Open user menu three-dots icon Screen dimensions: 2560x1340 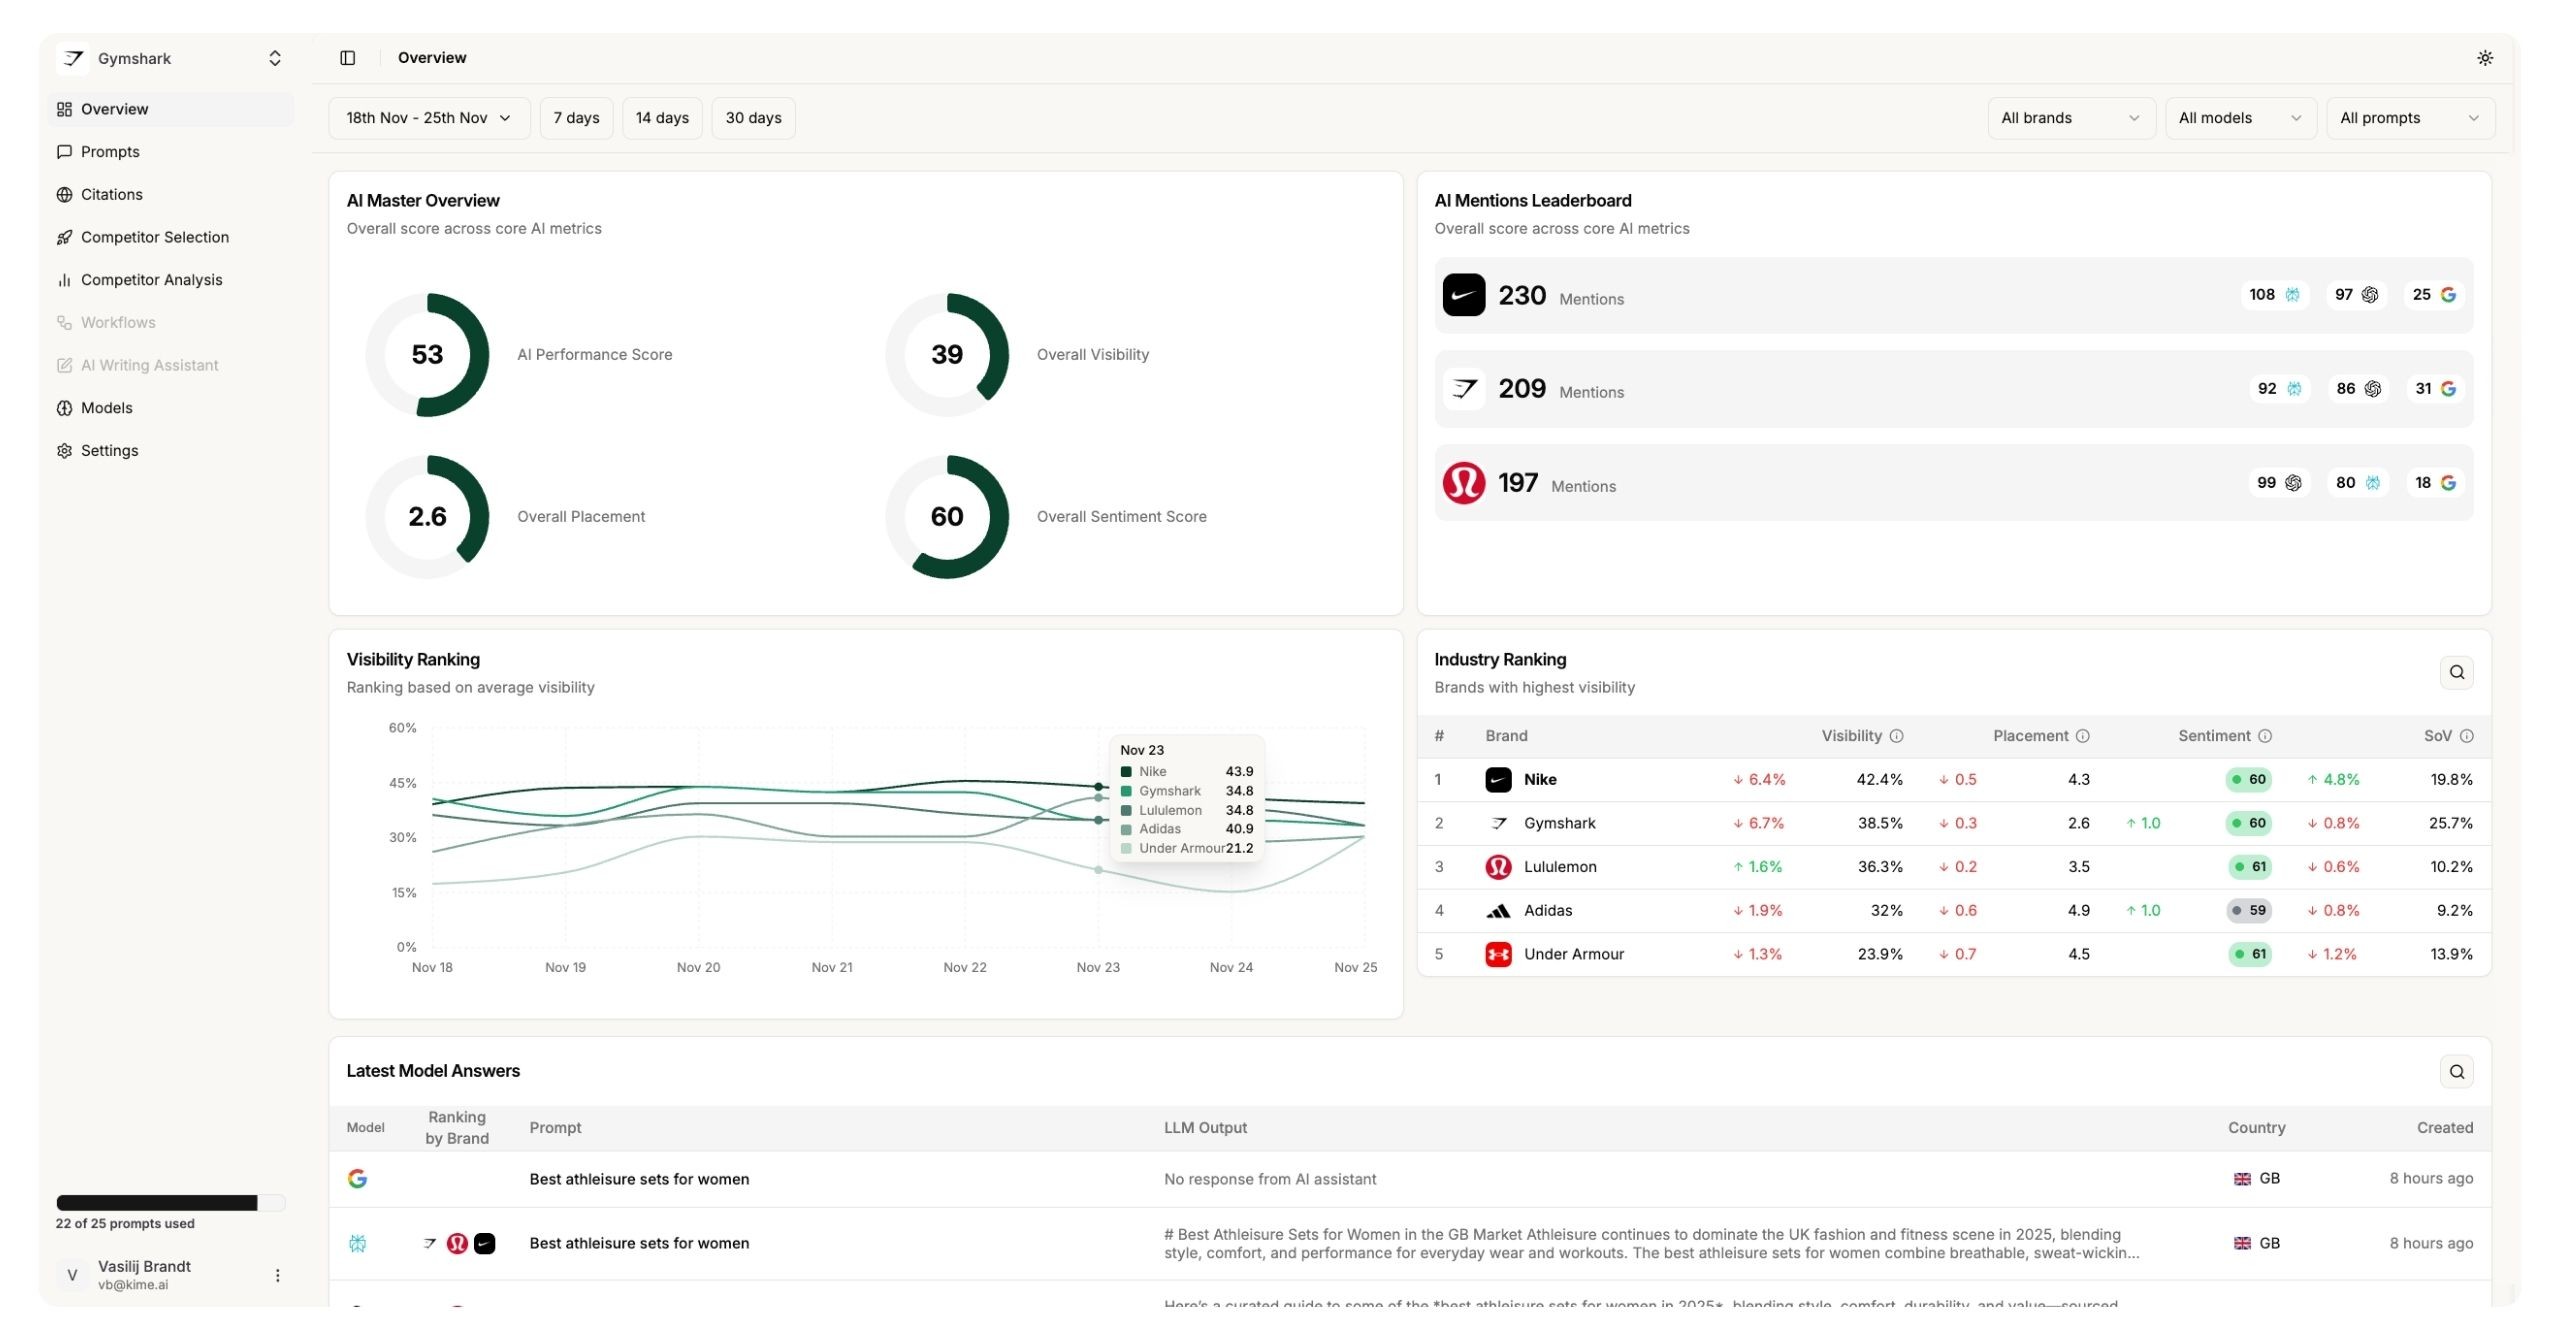[277, 1275]
